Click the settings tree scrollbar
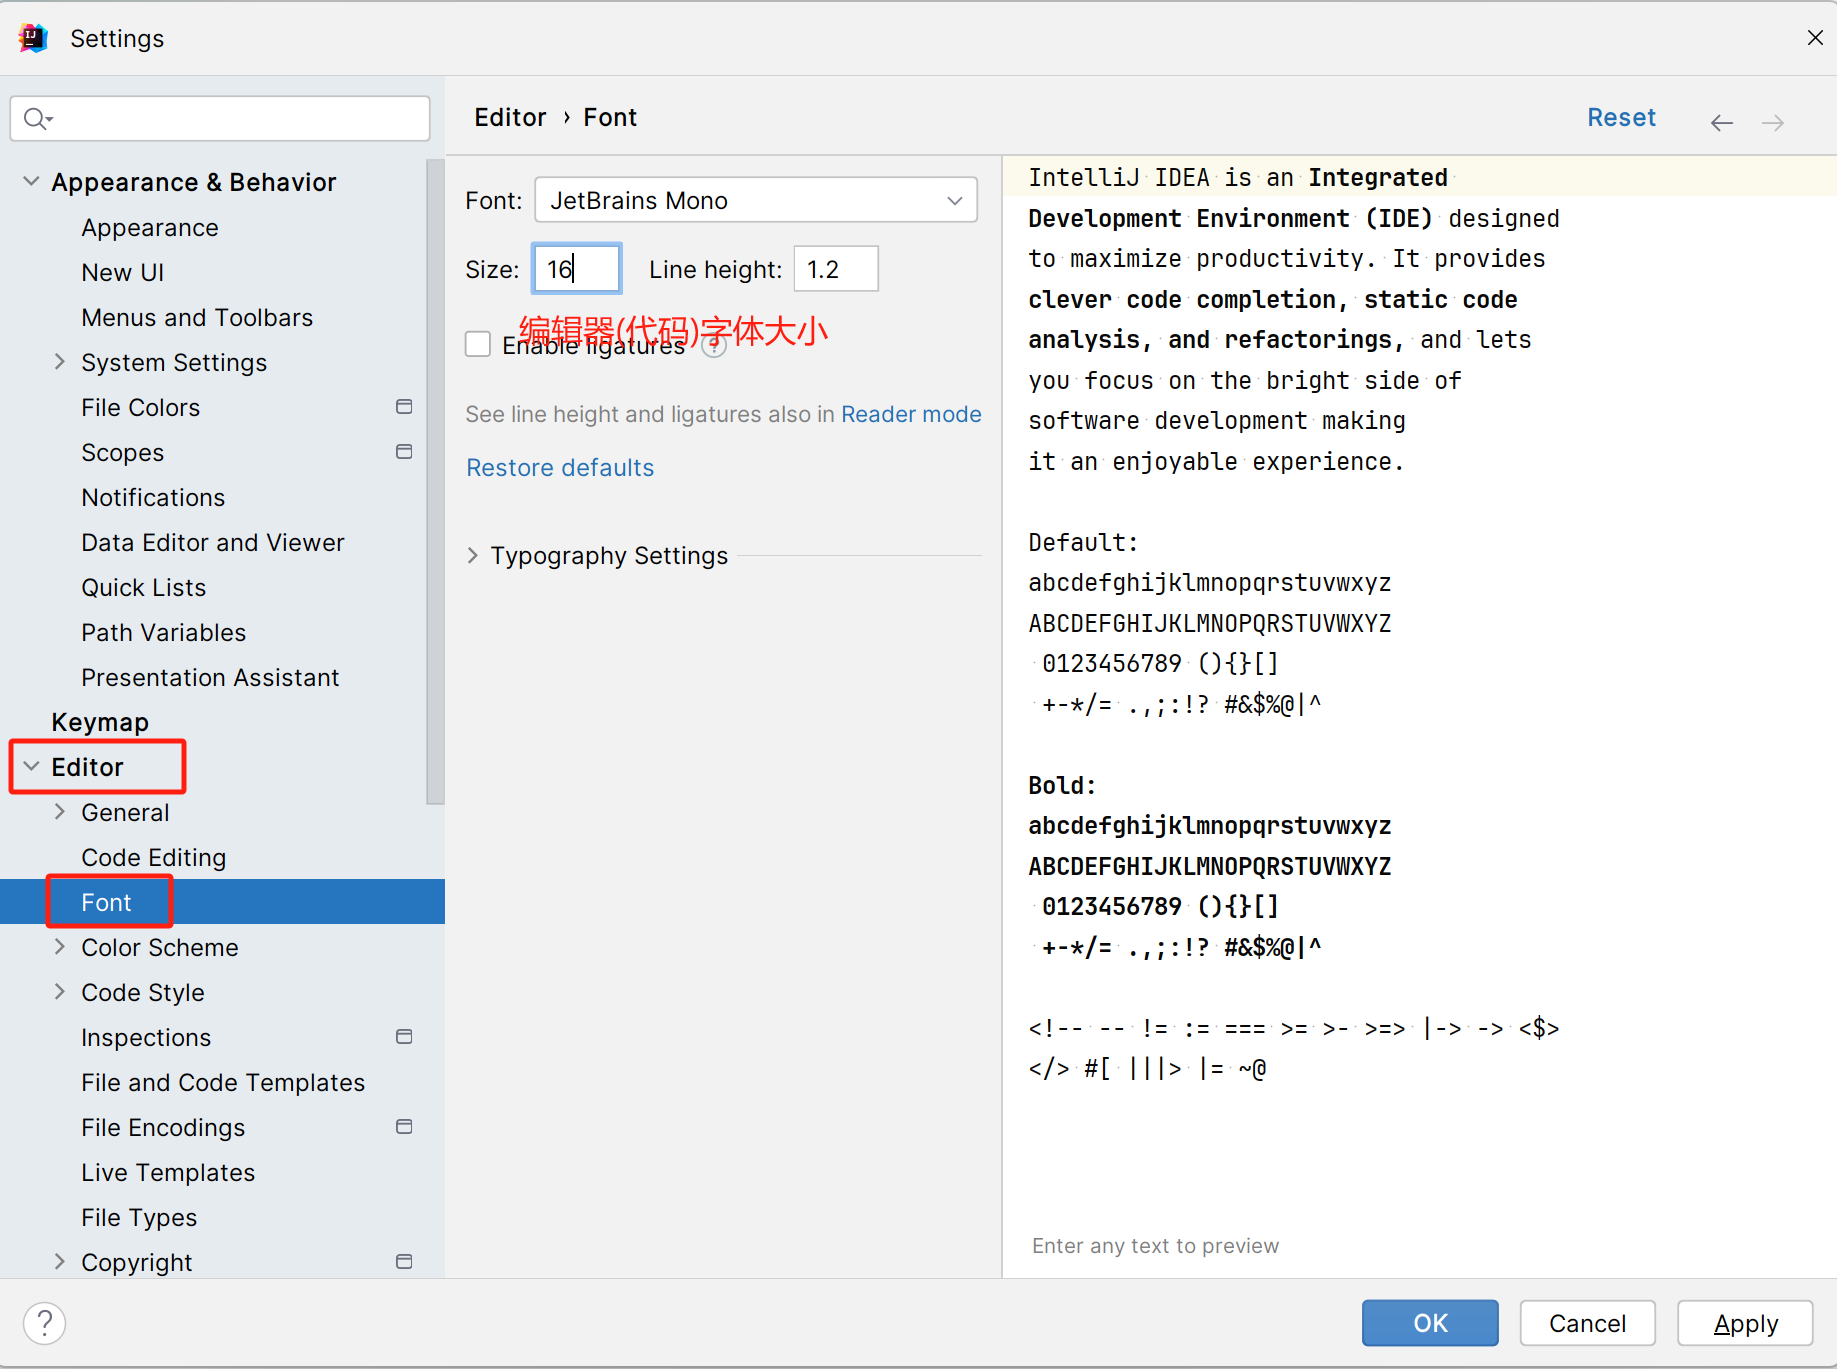Screen dimensions: 1837x1369 [435, 480]
